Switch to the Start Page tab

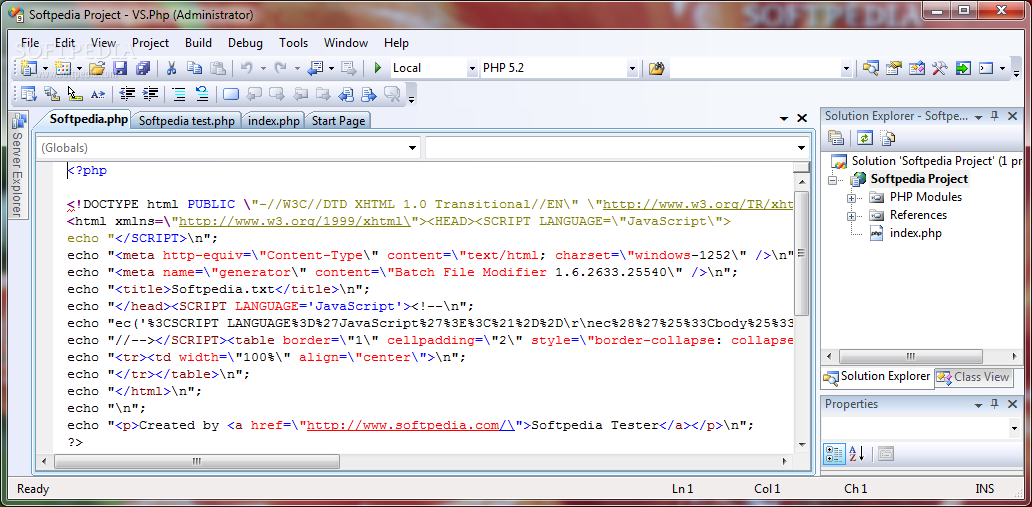338,120
